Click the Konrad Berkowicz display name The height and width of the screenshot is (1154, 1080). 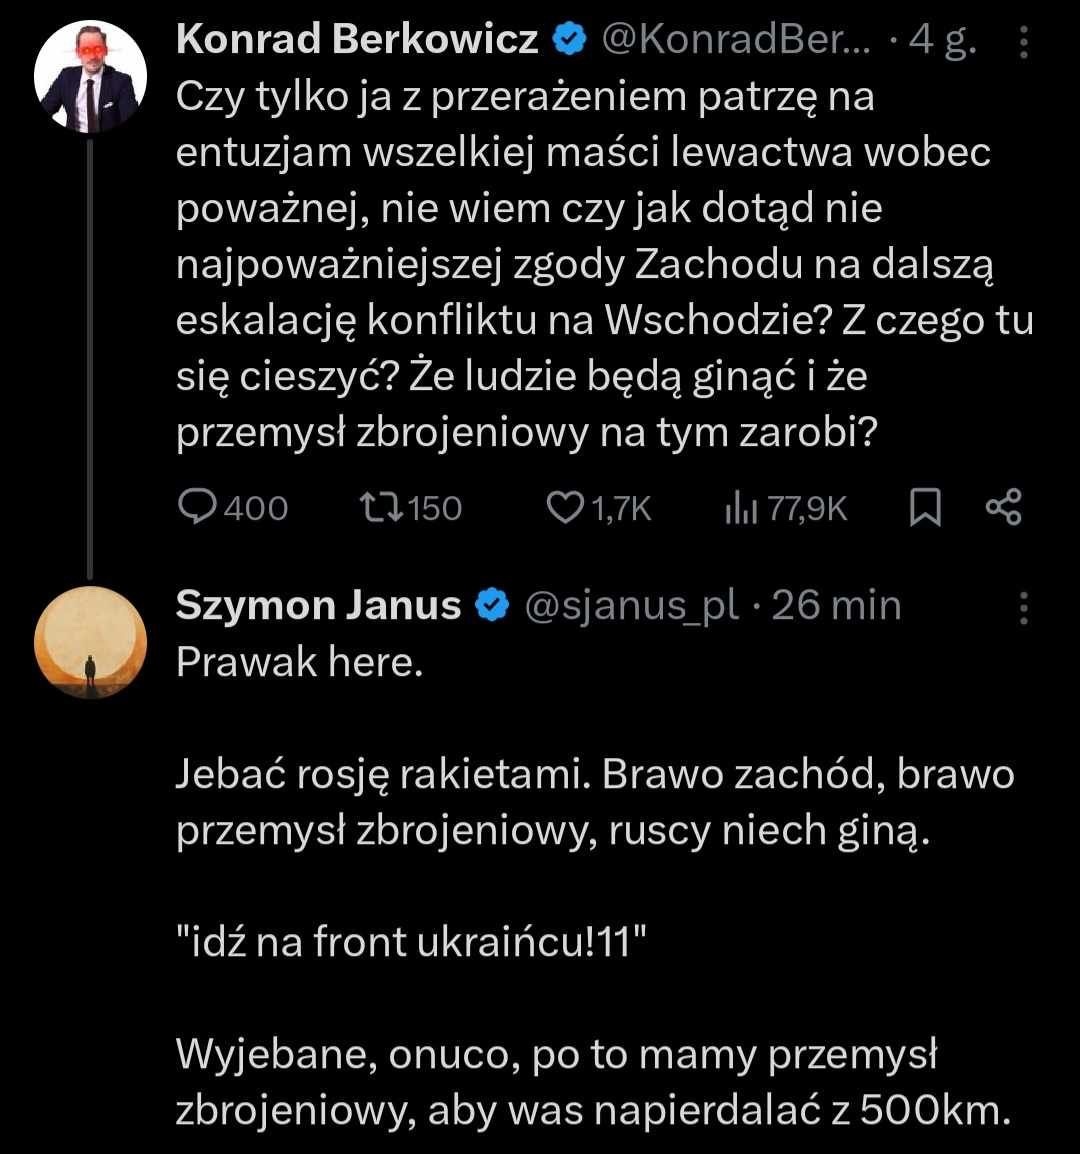coord(357,41)
